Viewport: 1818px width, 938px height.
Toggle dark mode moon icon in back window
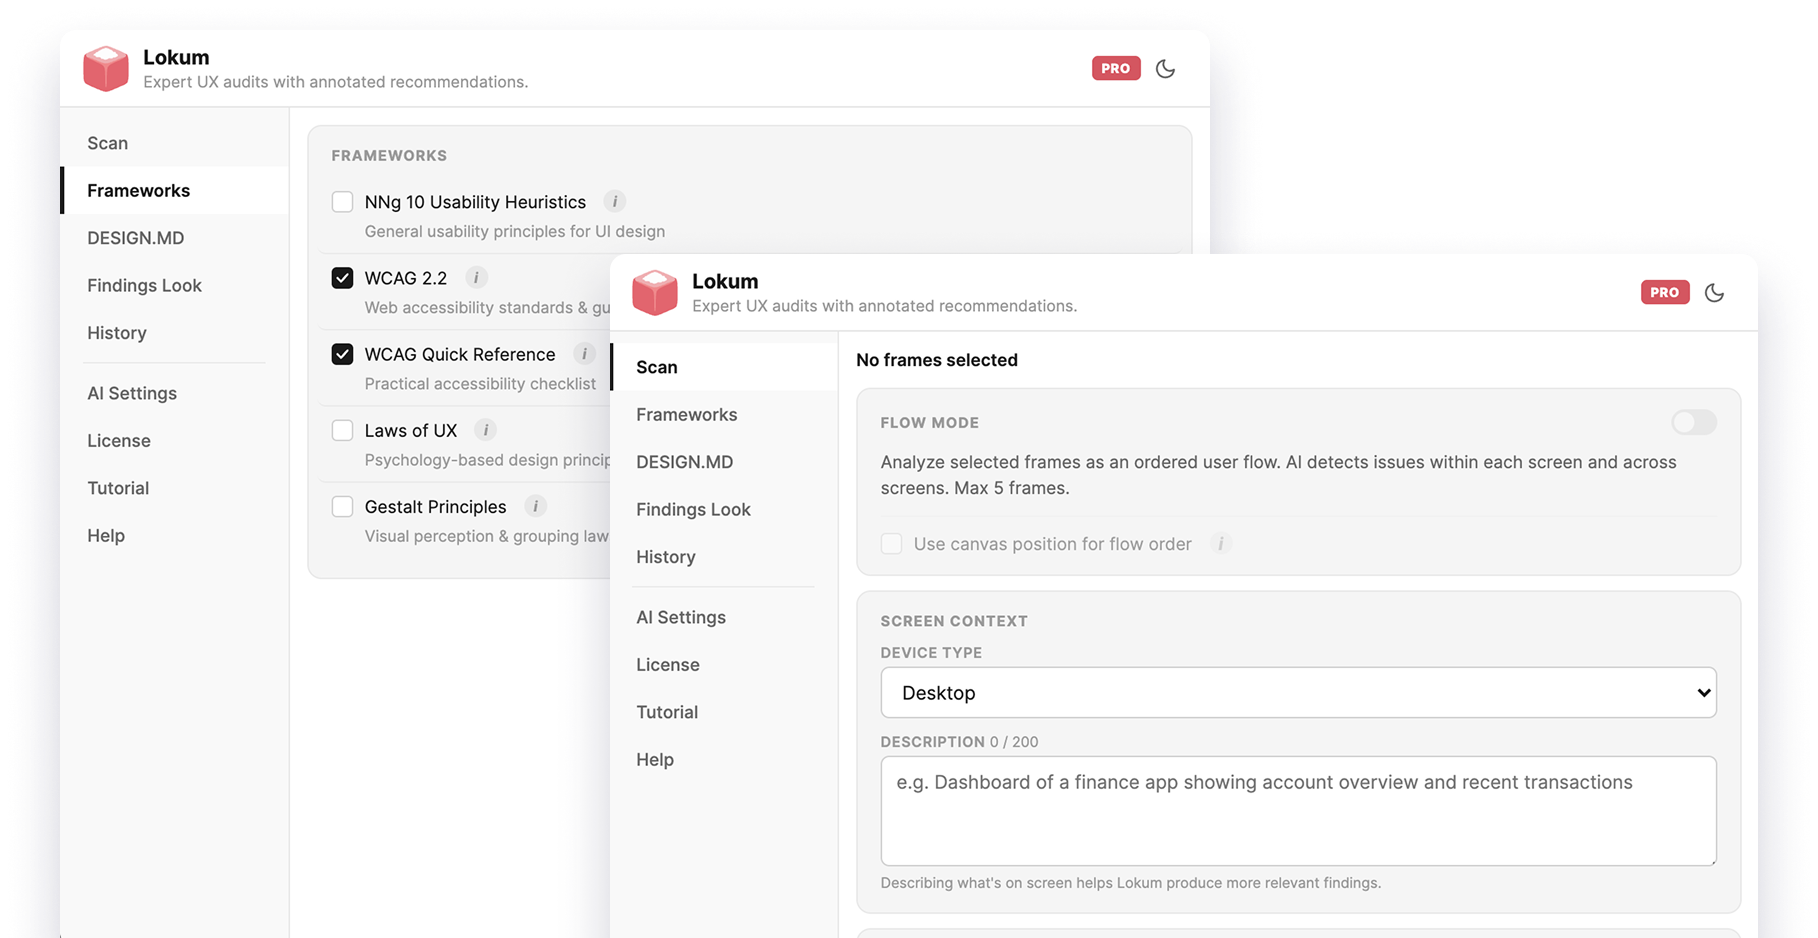(x=1165, y=69)
